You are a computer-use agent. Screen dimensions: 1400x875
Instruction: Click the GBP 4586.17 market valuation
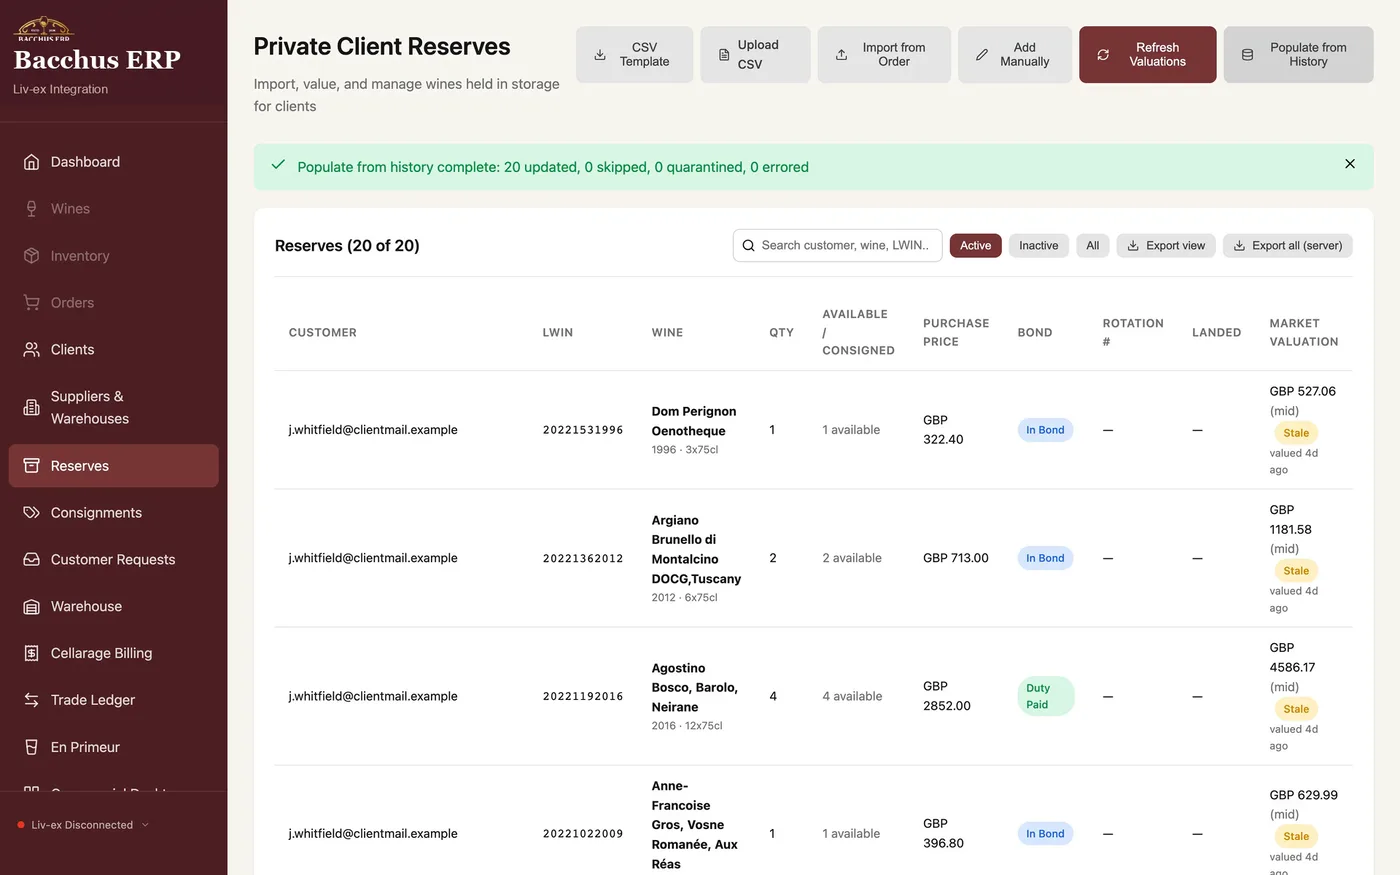coord(1293,658)
